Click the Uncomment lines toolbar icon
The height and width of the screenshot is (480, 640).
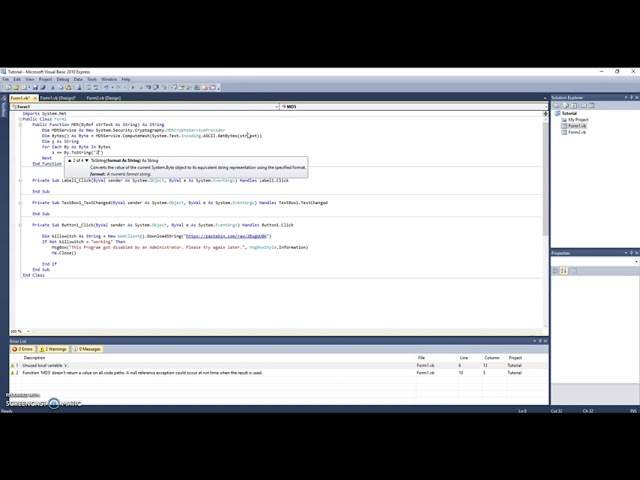96,87
